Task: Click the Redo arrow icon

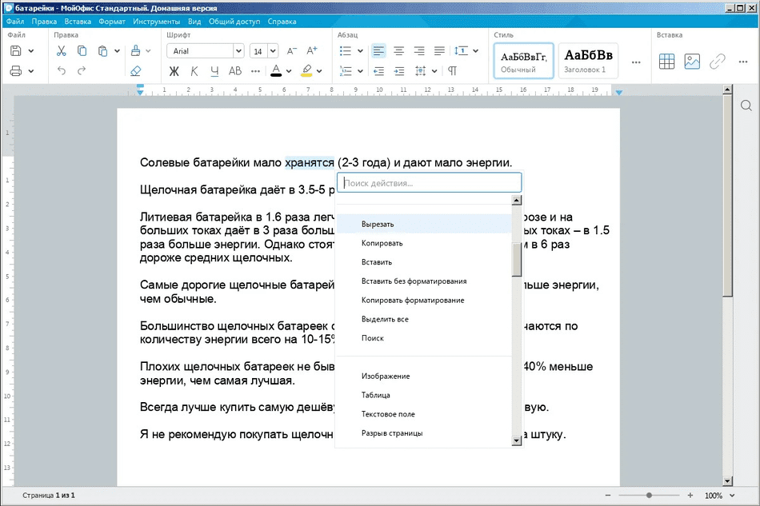Action: pos(81,71)
